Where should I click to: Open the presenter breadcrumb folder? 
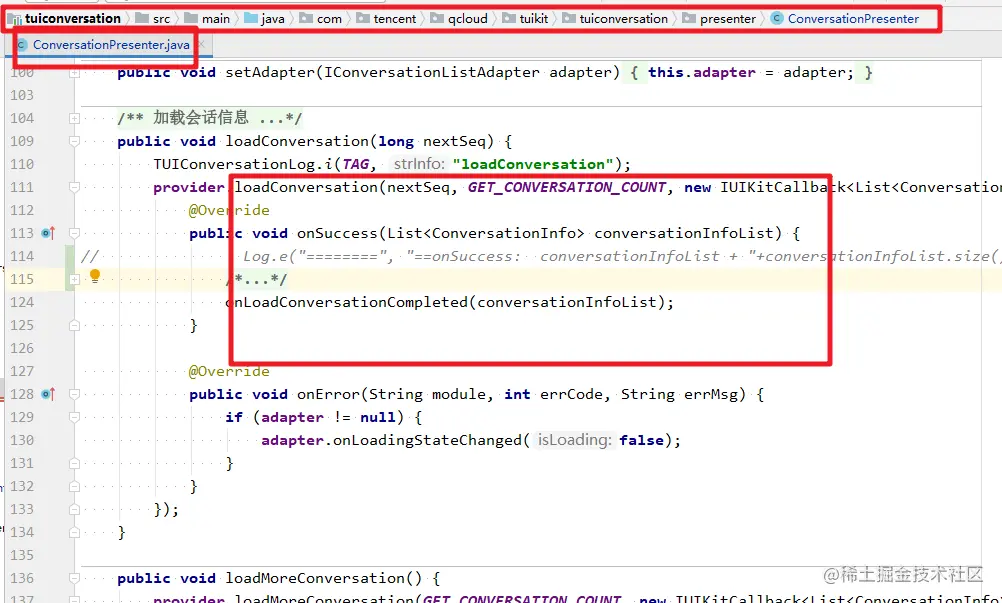pos(720,19)
